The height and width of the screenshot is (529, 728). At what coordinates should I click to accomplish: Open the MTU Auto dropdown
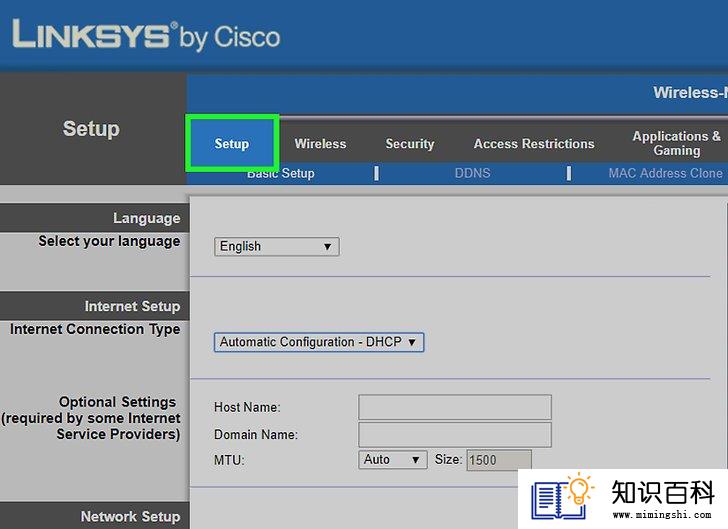[x=392, y=460]
